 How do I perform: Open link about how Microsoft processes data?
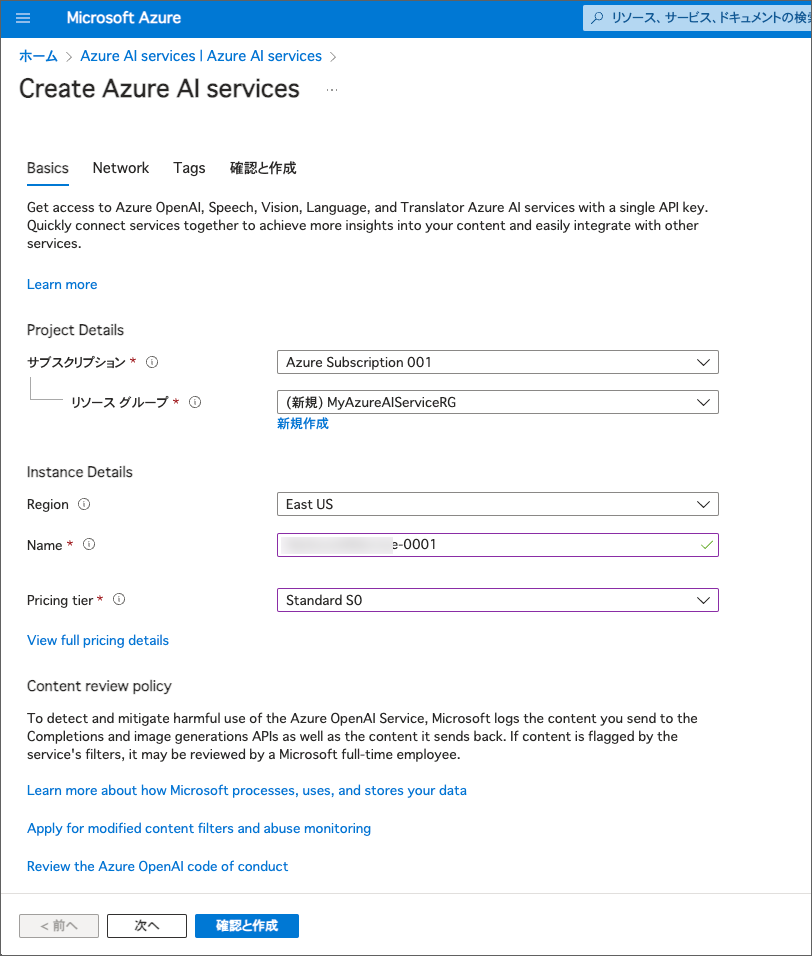[x=247, y=790]
